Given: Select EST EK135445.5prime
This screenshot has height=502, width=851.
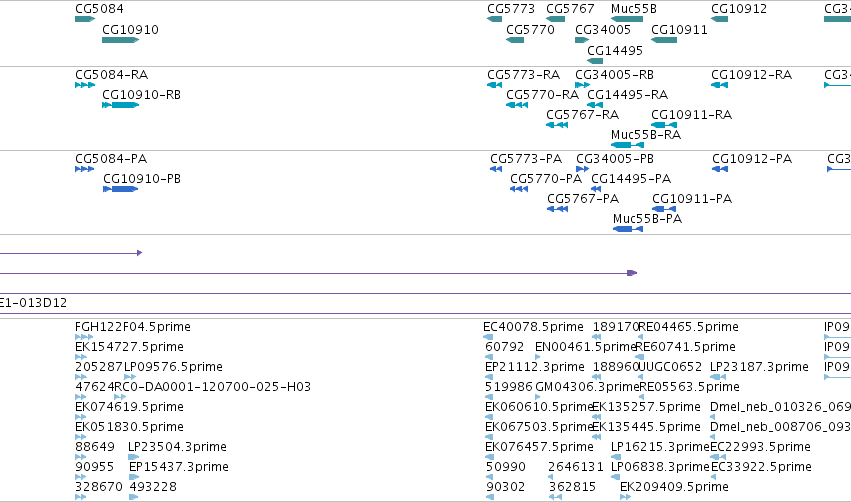Looking at the screenshot, I should (x=596, y=437).
